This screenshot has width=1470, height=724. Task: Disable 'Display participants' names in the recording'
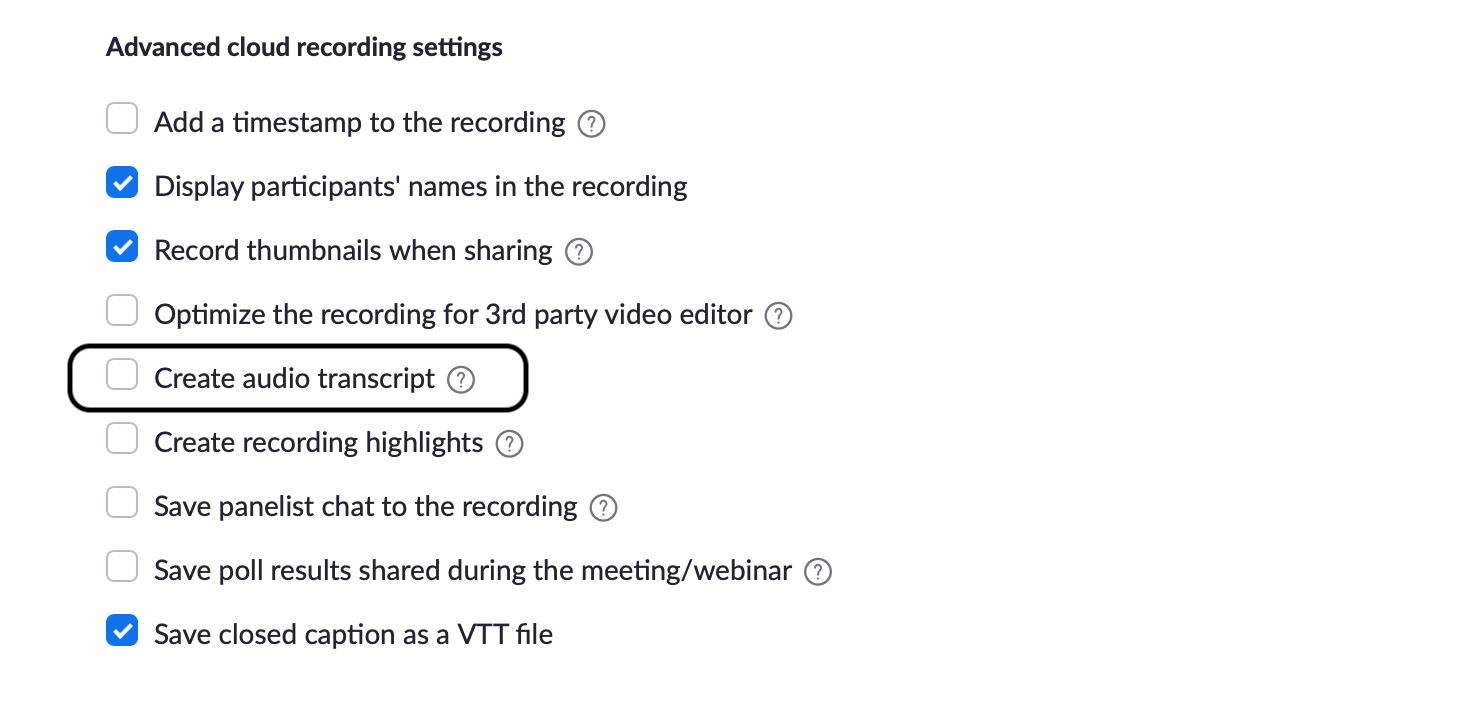(121, 182)
